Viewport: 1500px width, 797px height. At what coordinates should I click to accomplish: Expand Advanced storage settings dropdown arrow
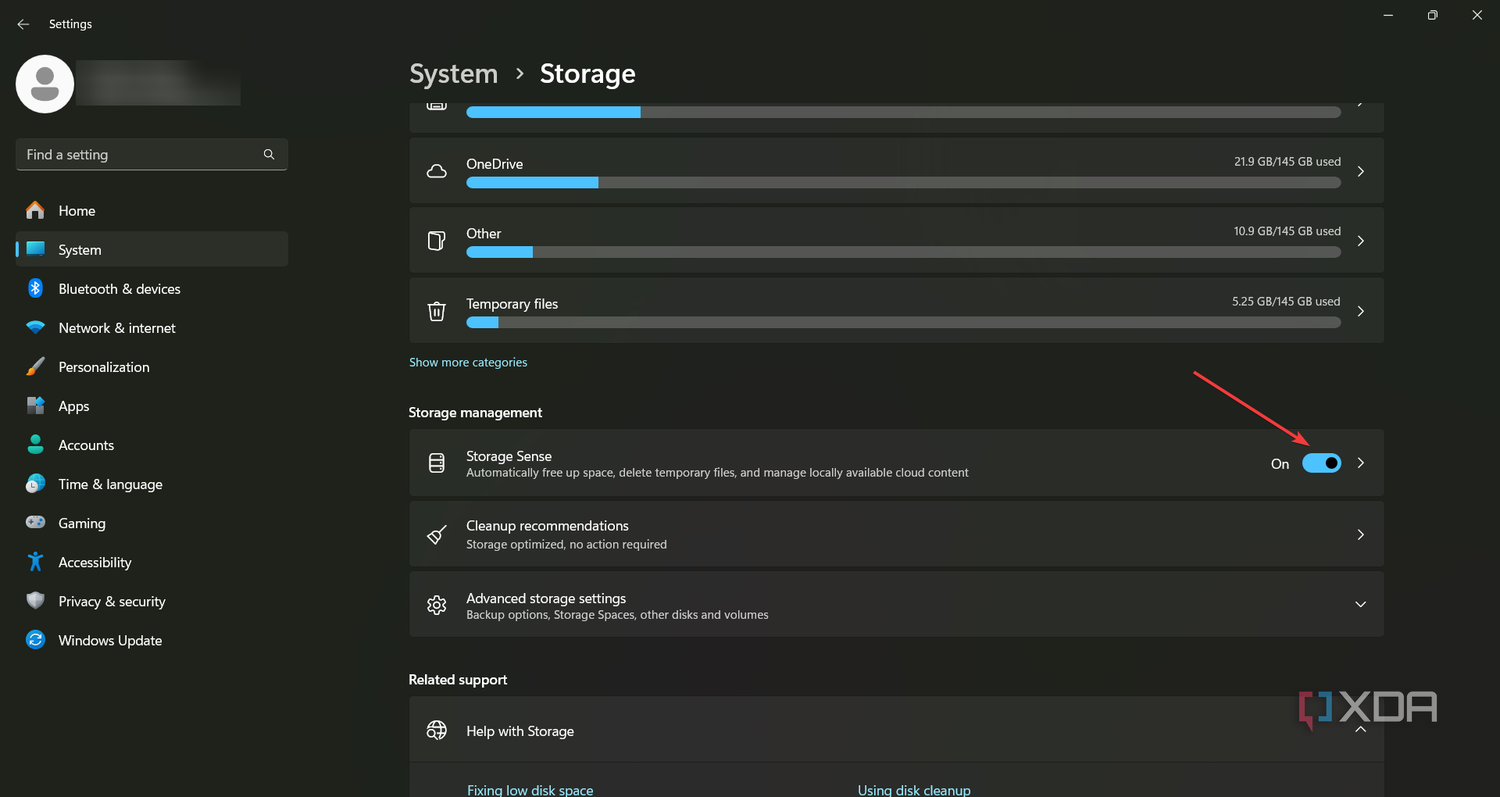[x=1360, y=605]
